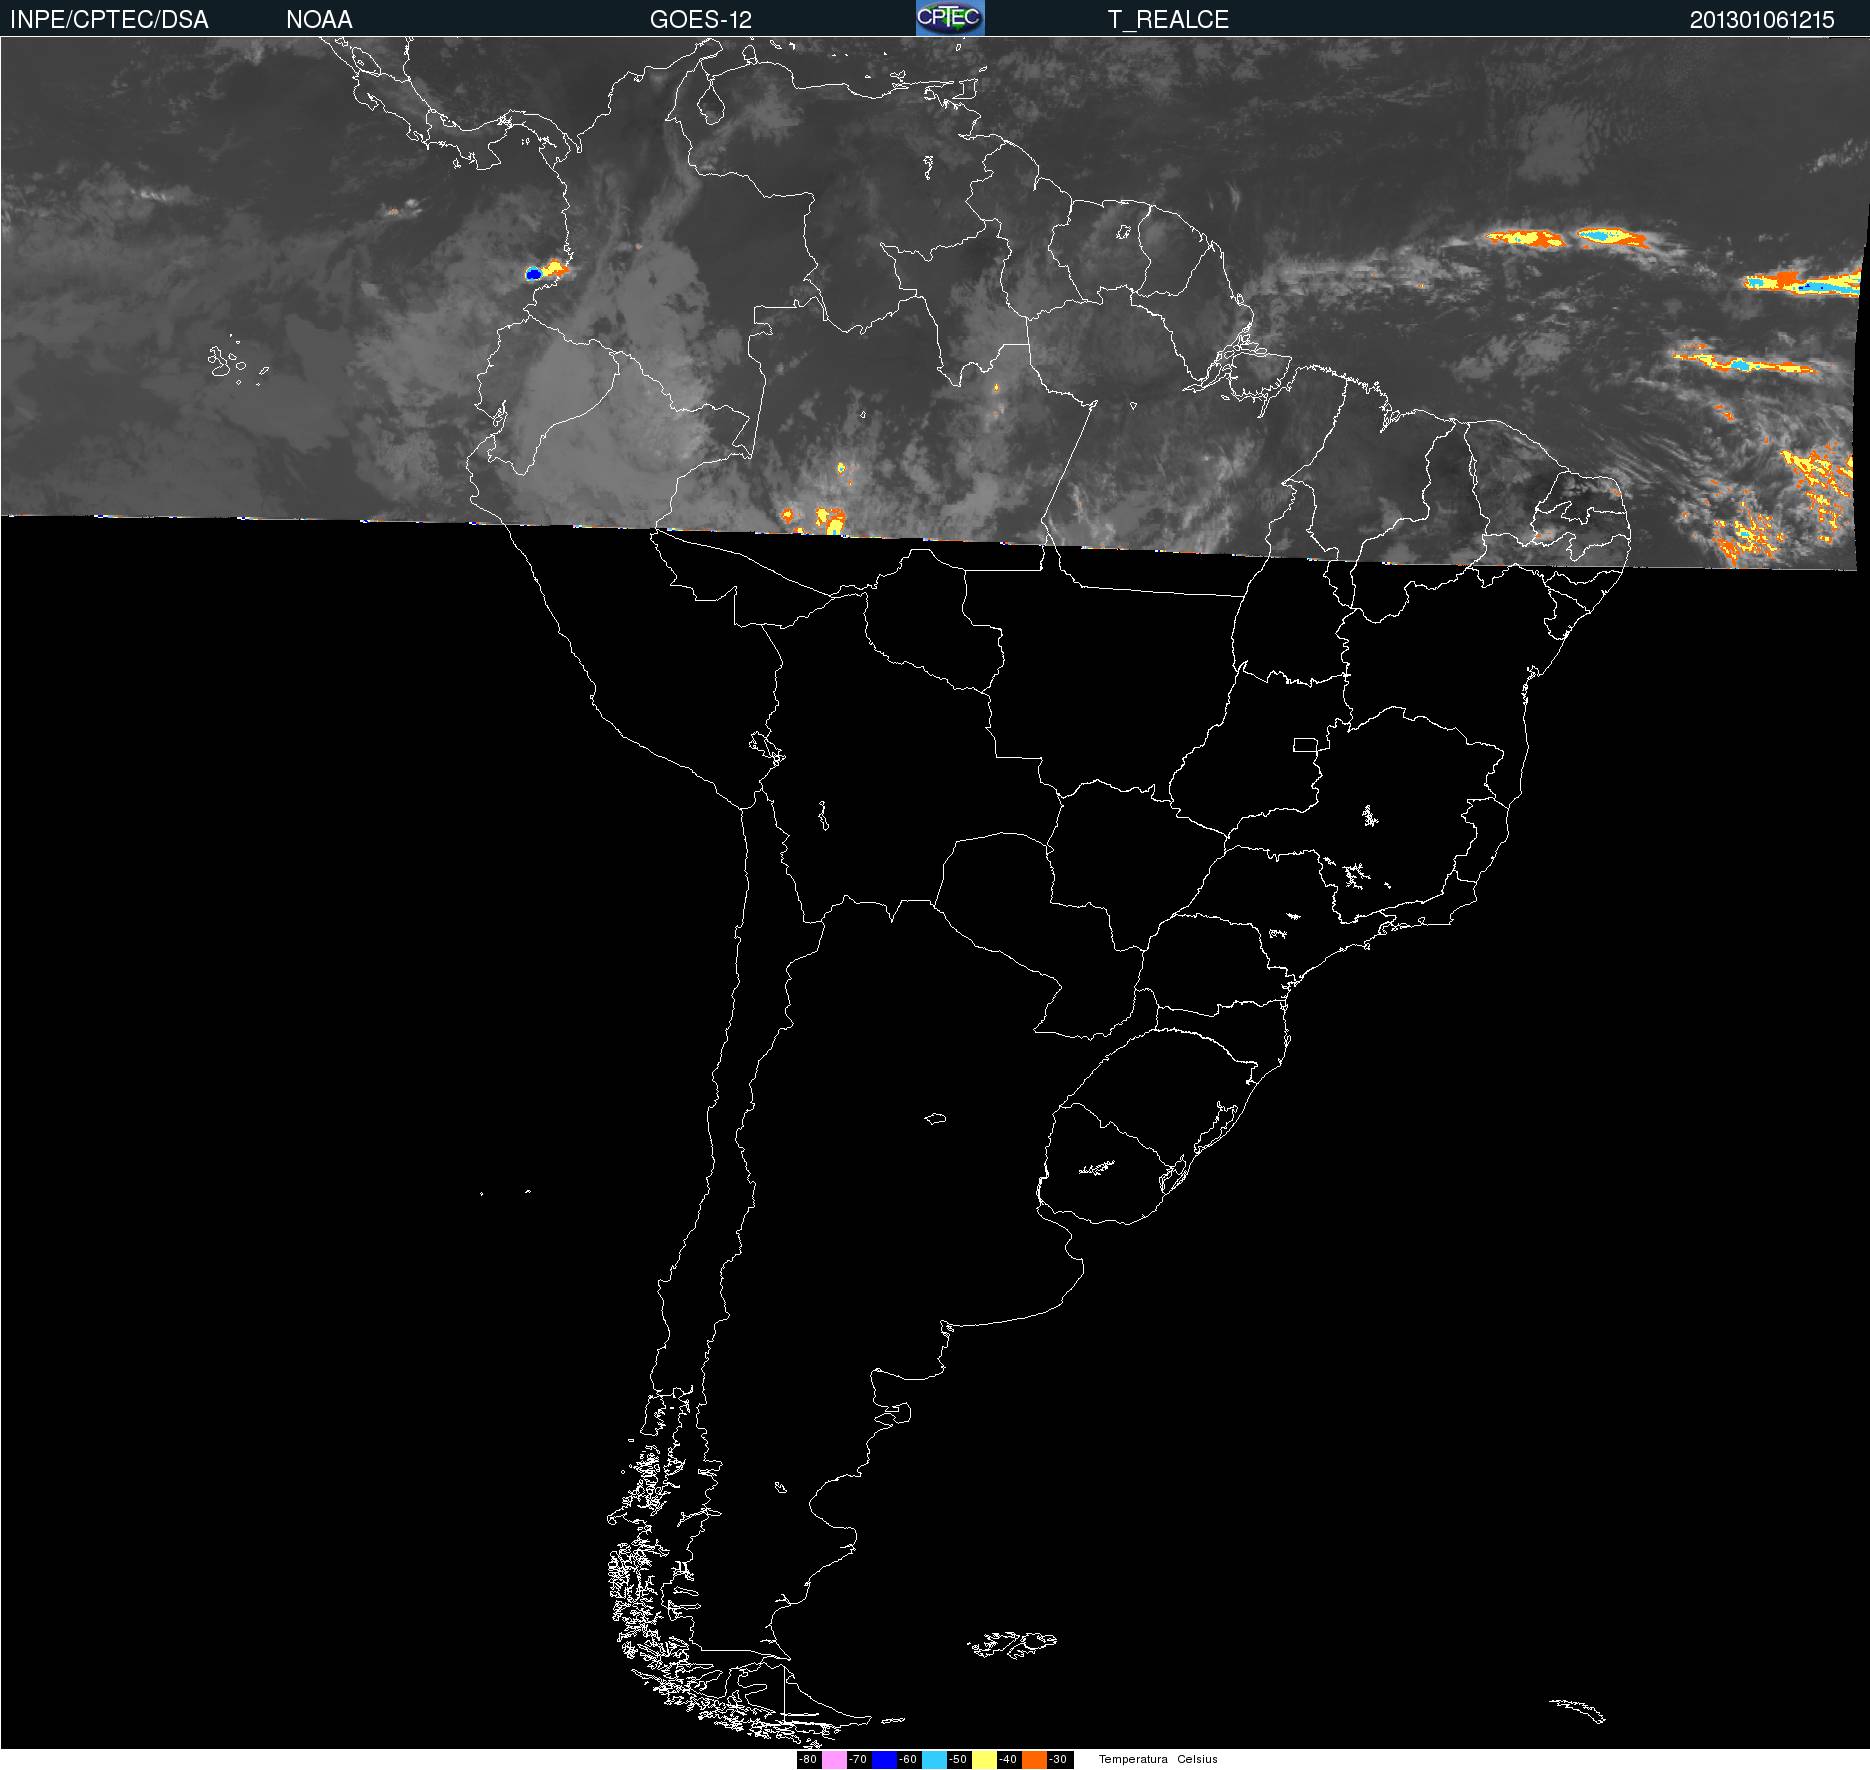Click the -80 legend value
The width and height of the screenshot is (1870, 1770).
(x=808, y=1760)
